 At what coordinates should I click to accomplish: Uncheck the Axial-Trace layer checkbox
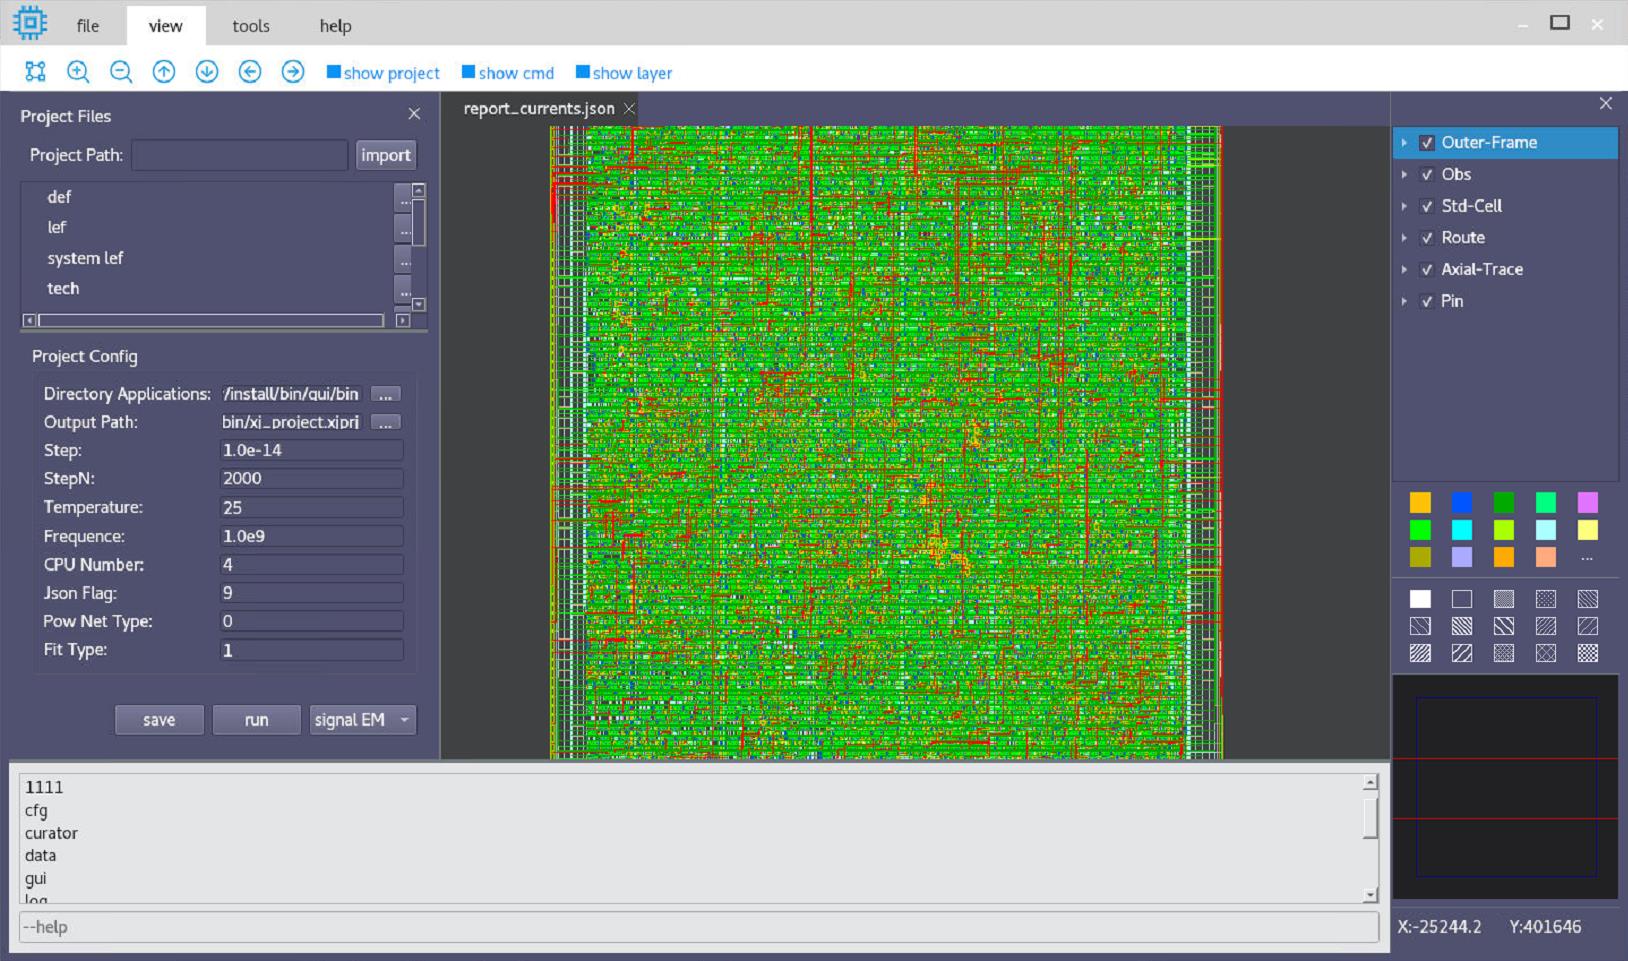tap(1427, 270)
